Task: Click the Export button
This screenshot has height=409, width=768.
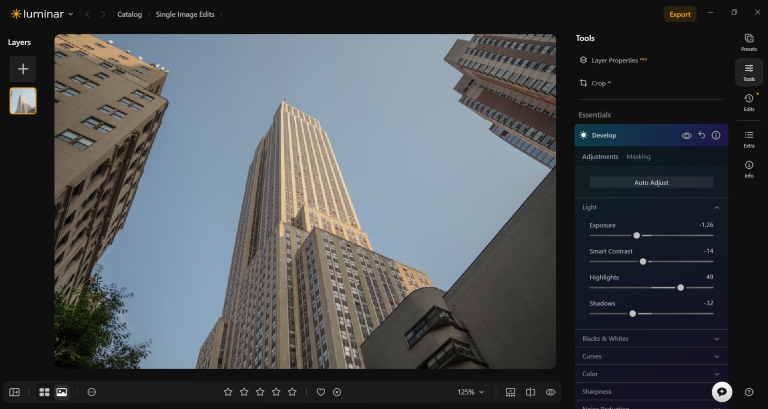Action: [680, 14]
